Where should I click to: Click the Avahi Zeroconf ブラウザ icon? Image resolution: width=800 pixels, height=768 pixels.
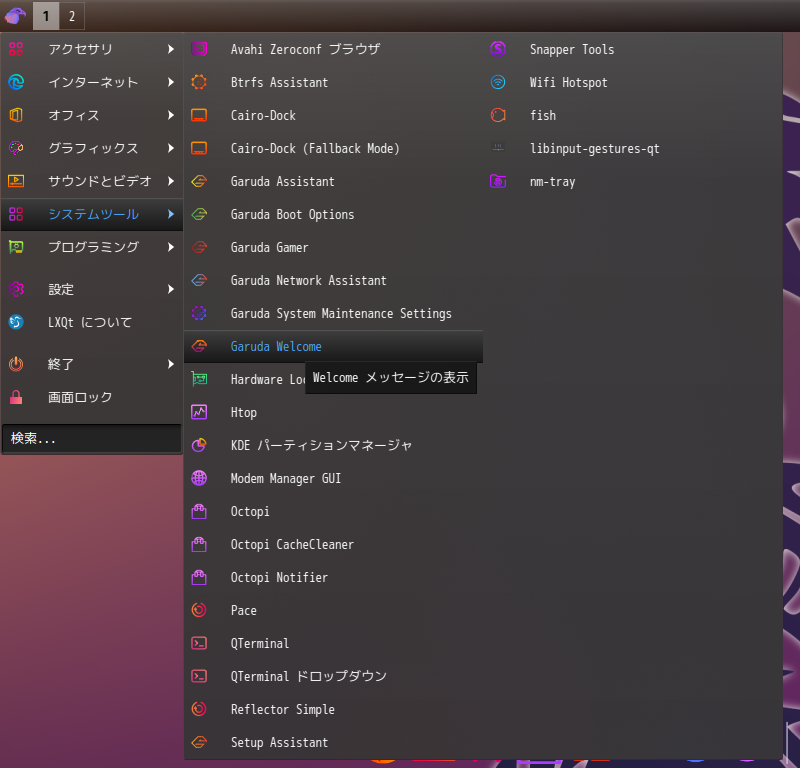(199, 49)
